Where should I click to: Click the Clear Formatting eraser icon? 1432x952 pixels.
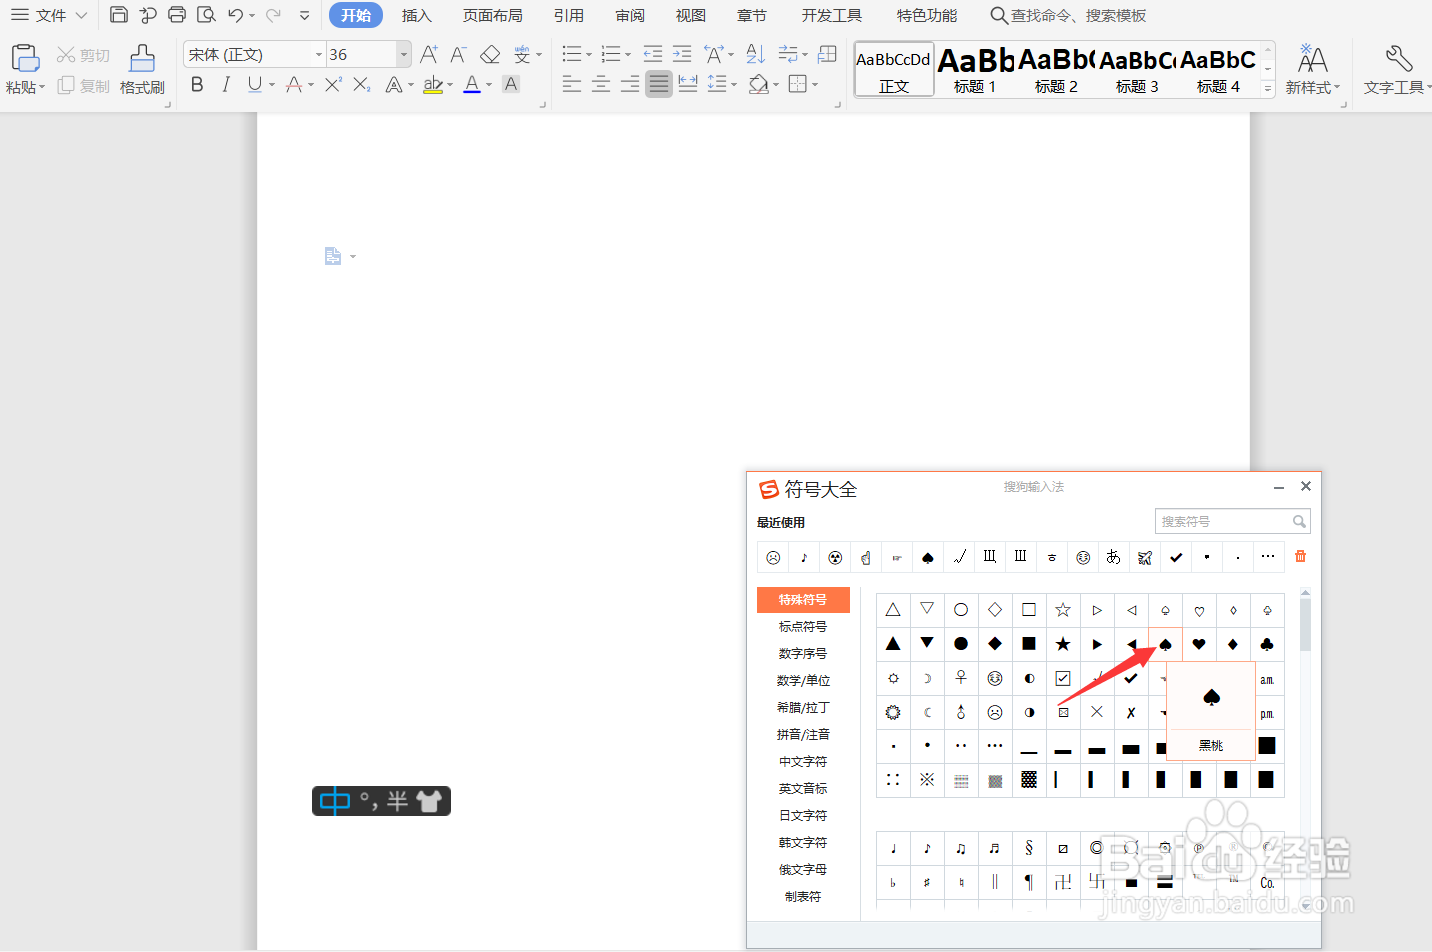pos(490,54)
